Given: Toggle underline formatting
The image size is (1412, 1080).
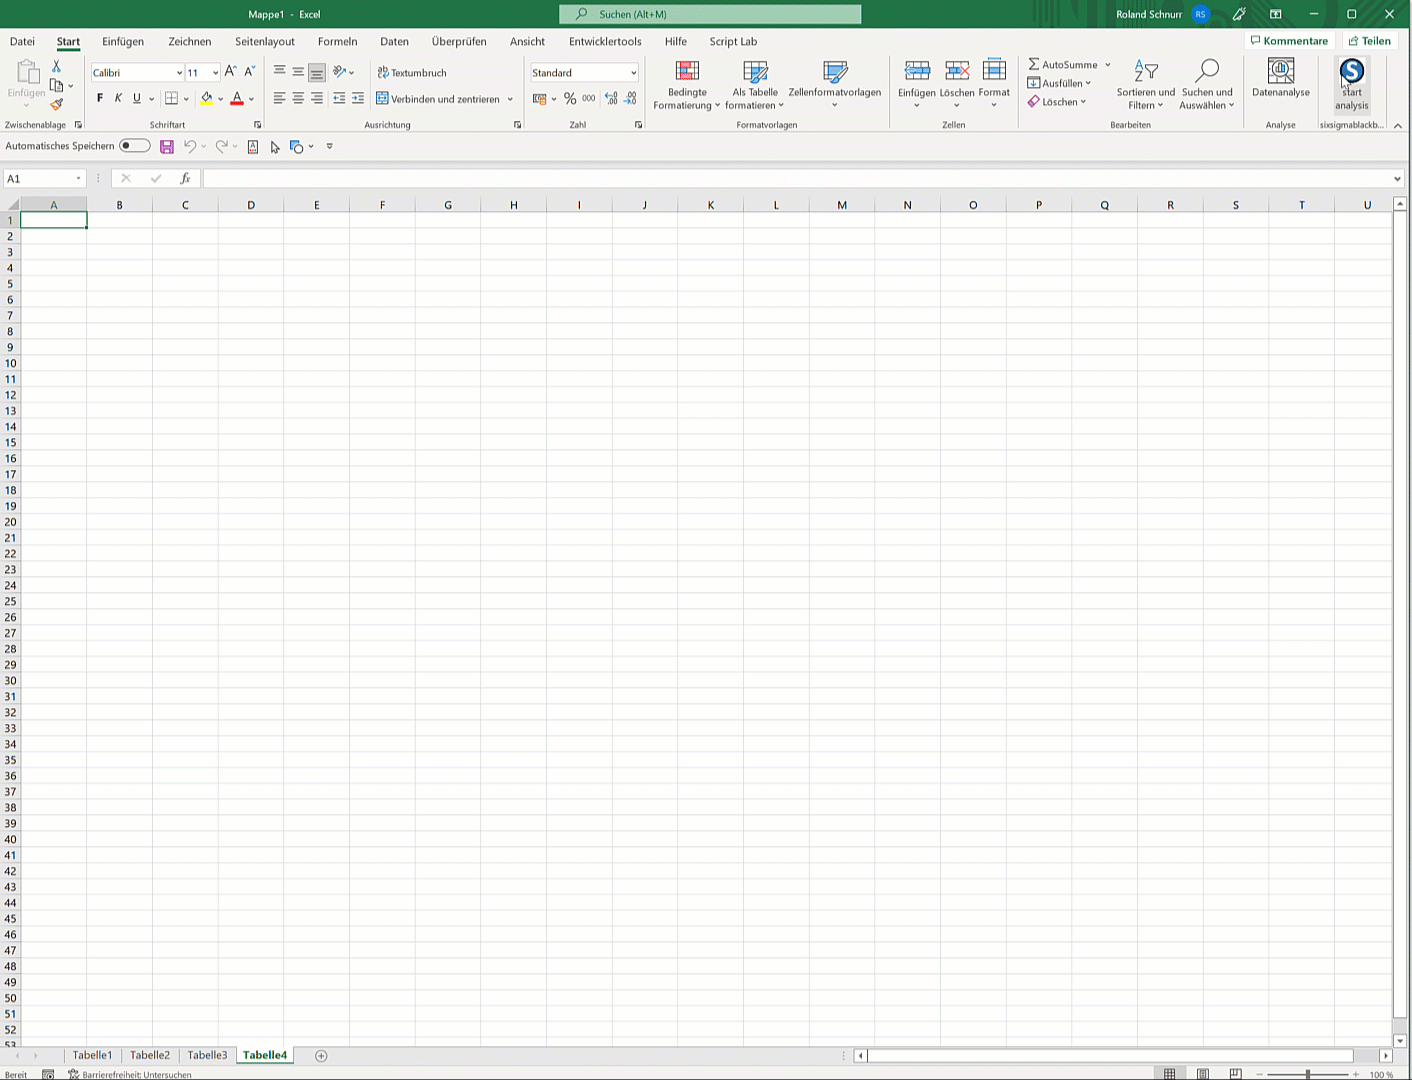Looking at the screenshot, I should (135, 98).
